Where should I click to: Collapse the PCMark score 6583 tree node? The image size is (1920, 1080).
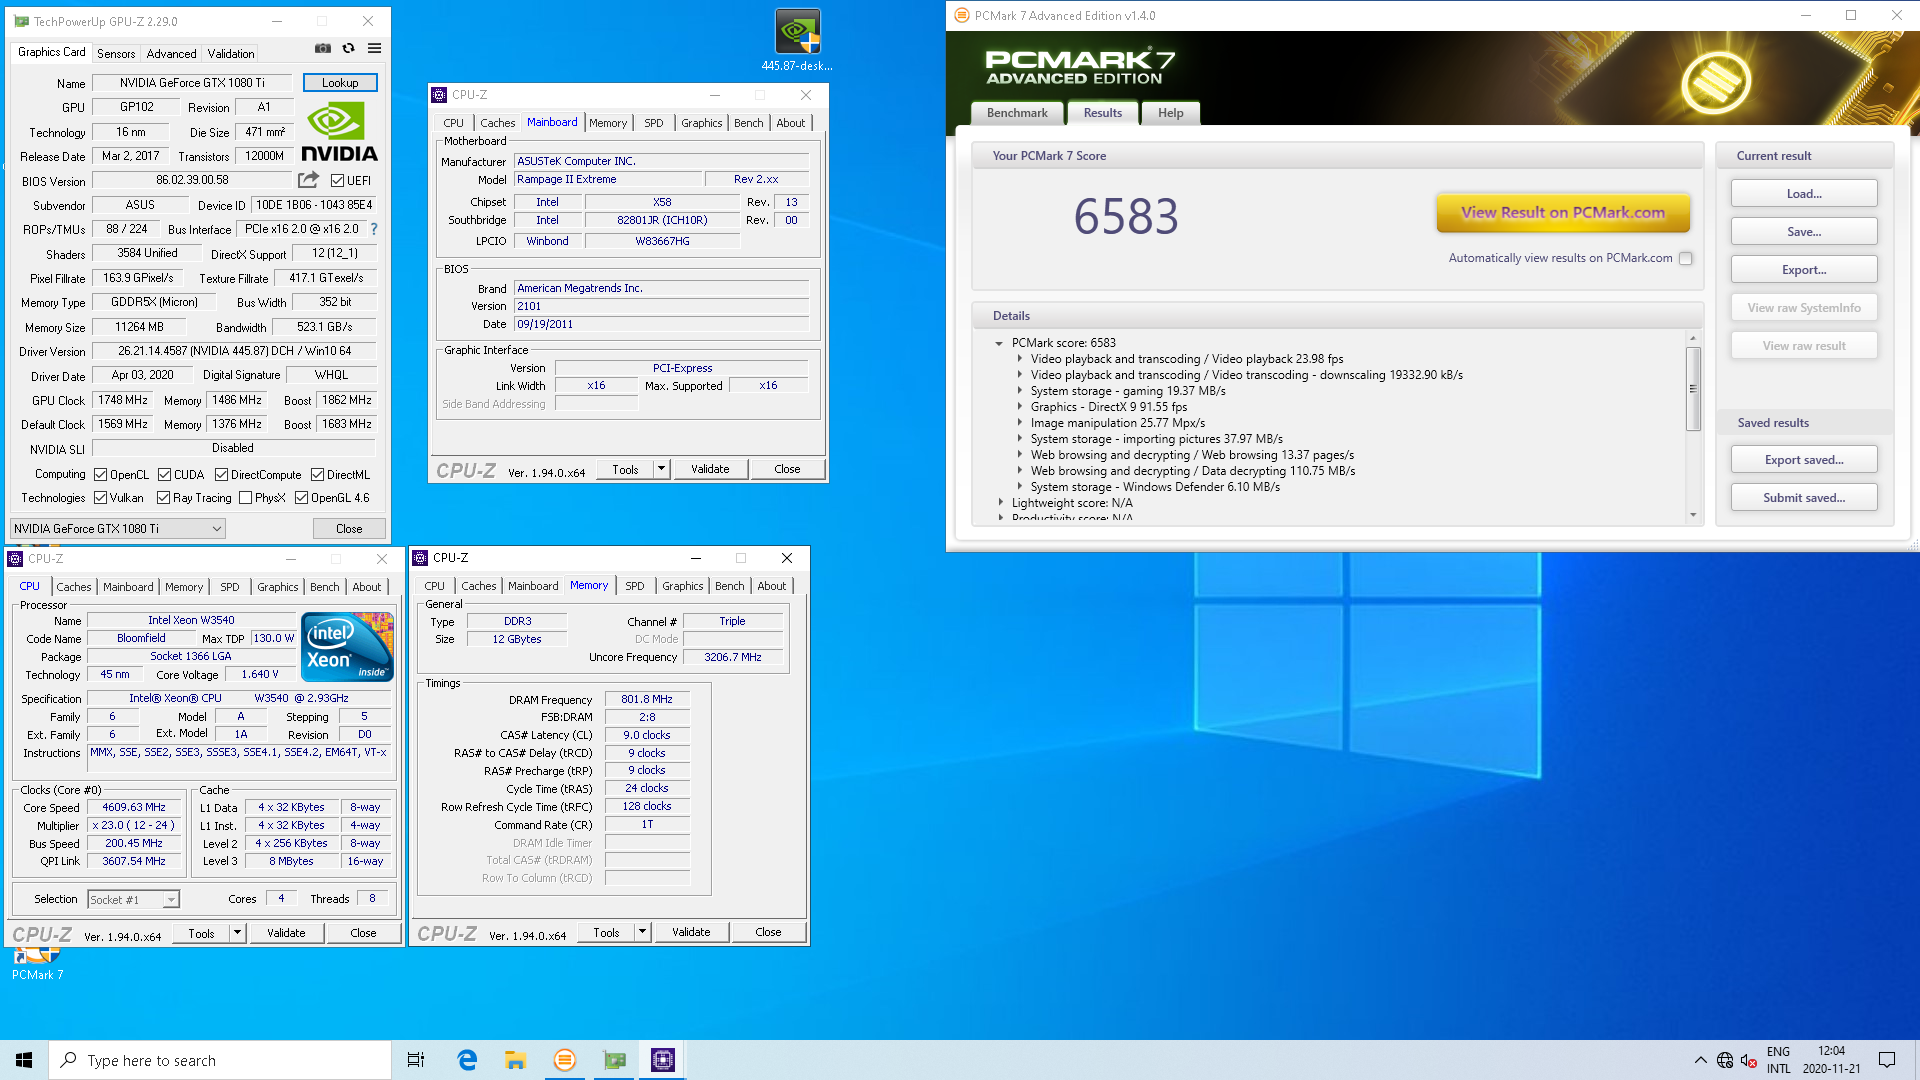(x=999, y=343)
